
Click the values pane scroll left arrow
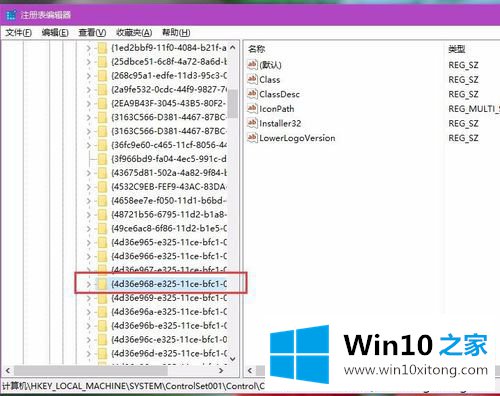[250, 370]
